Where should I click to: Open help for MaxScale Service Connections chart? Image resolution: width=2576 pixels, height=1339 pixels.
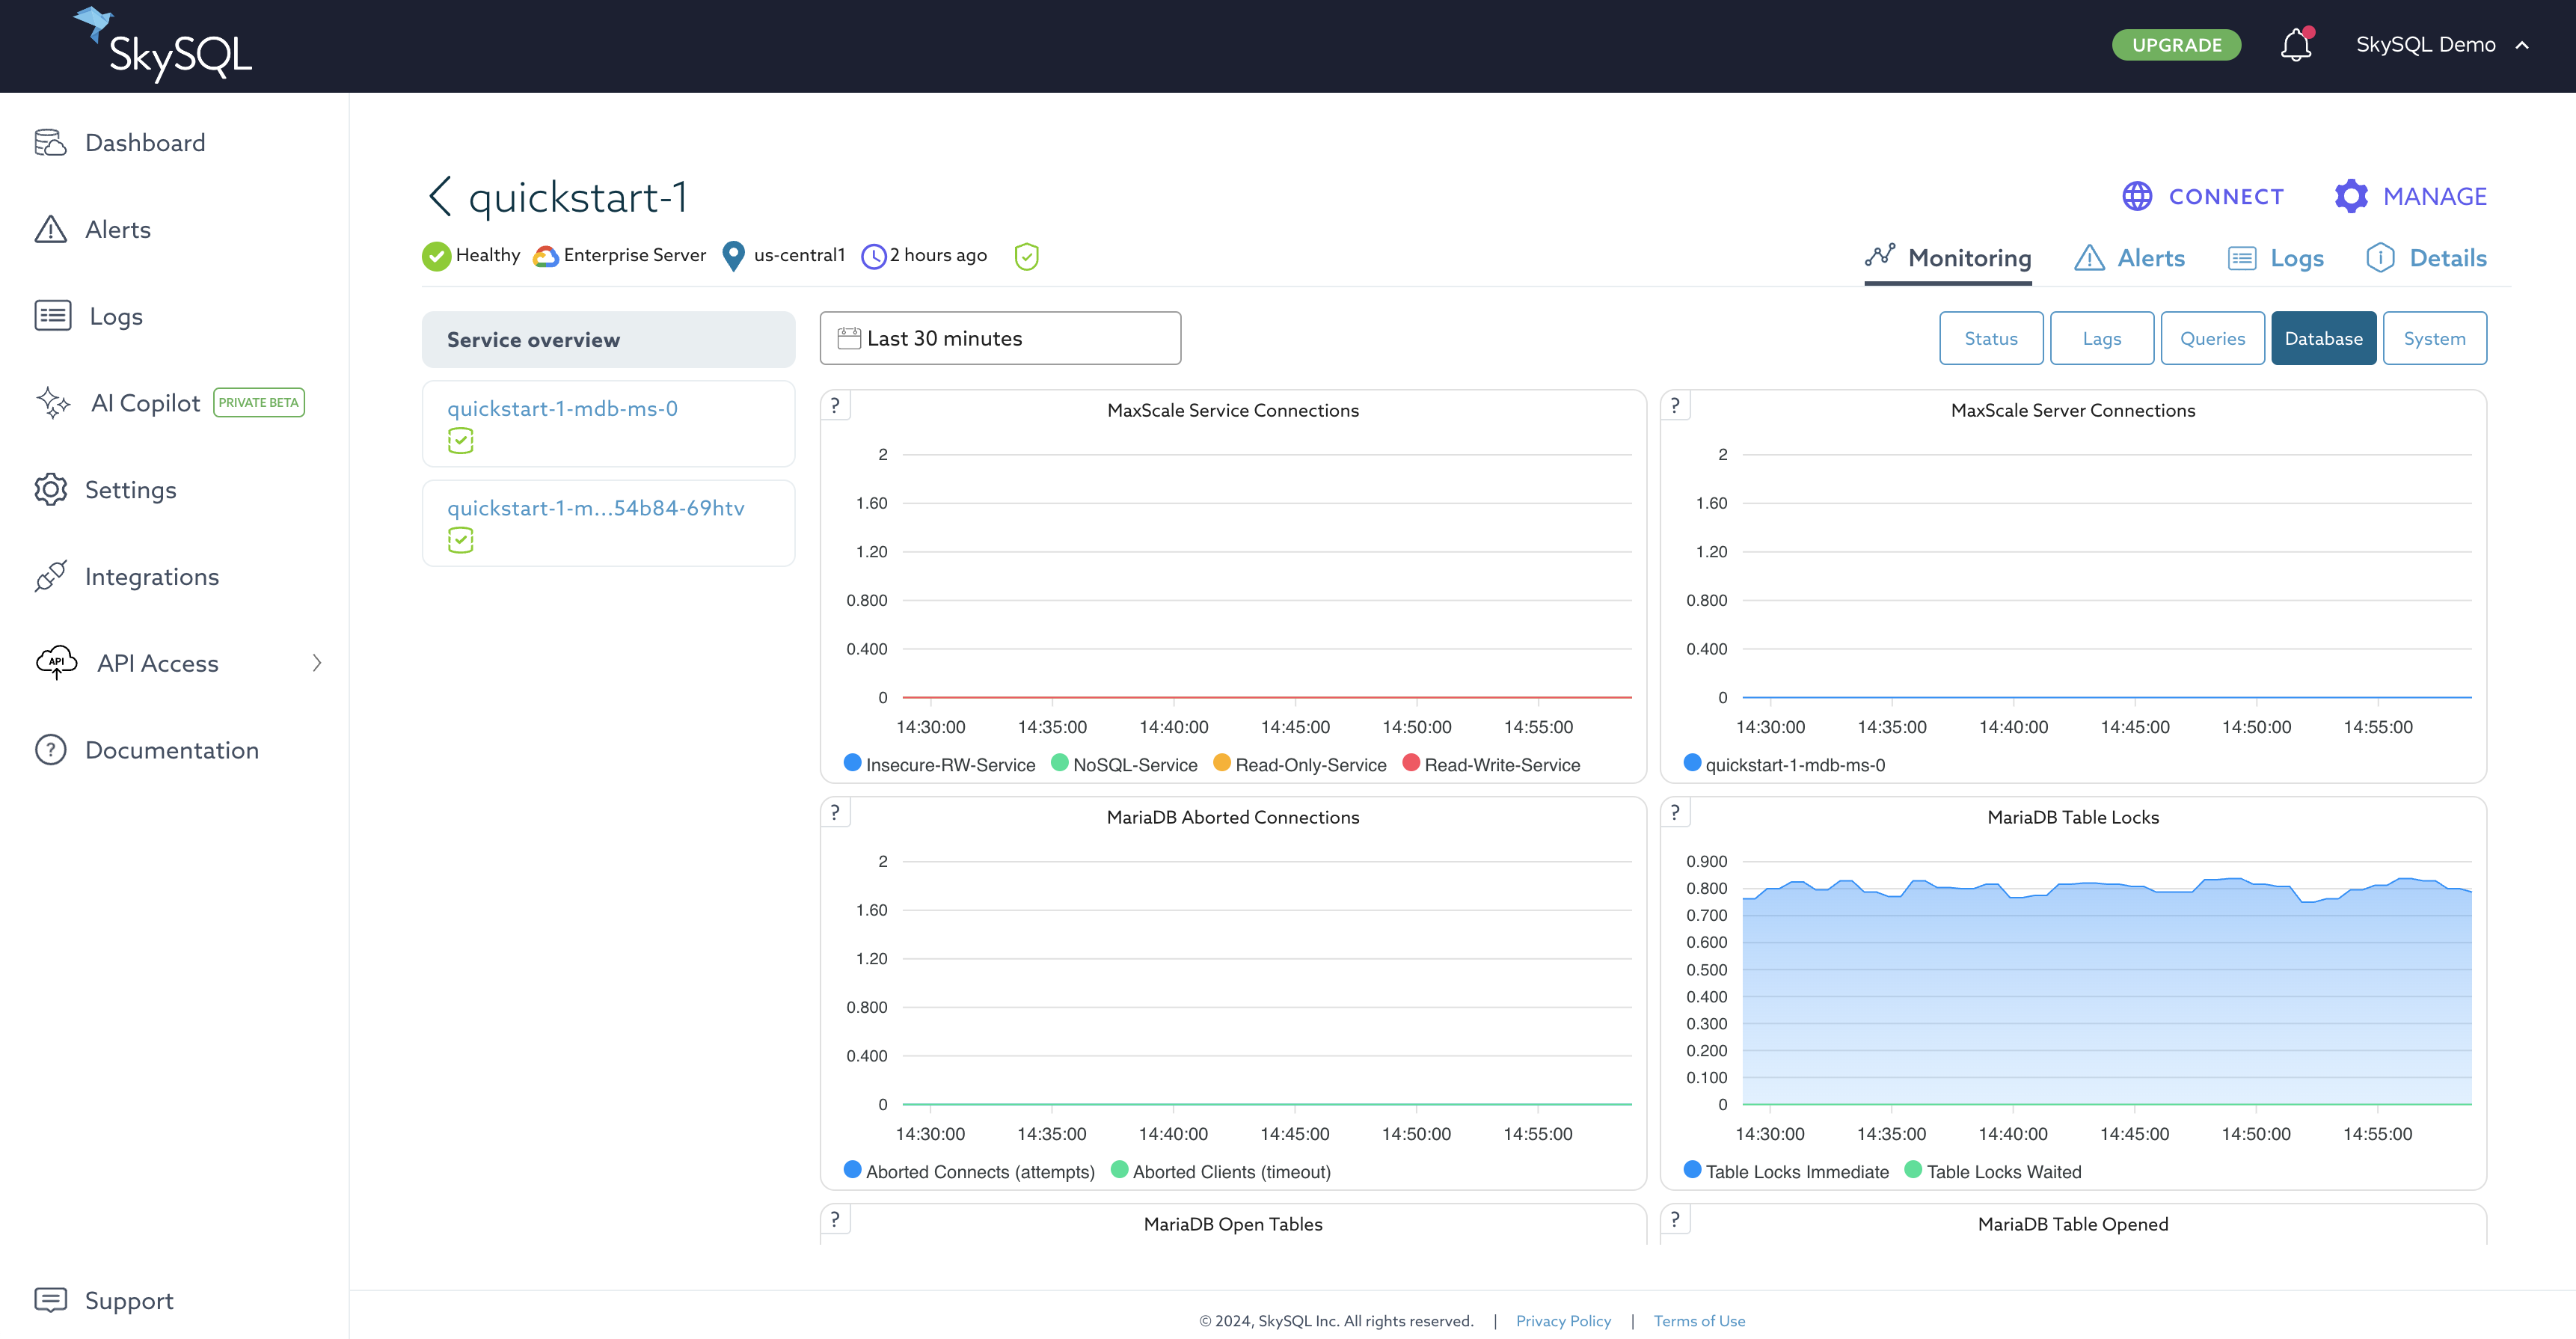pos(835,405)
